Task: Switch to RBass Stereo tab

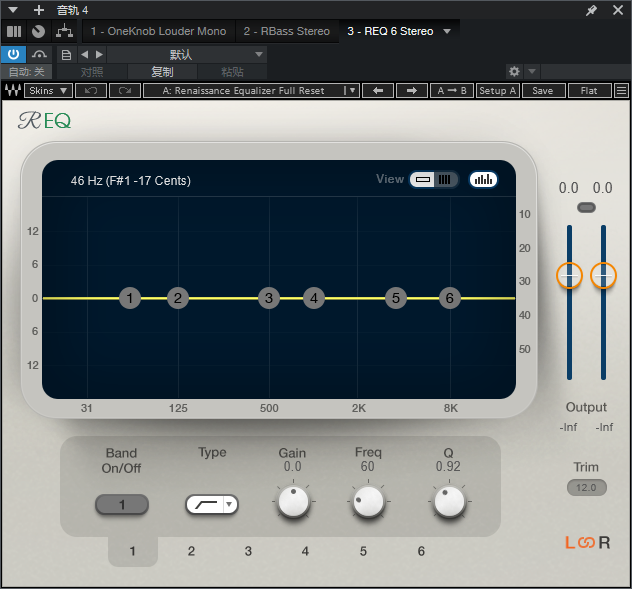Action: [287, 31]
